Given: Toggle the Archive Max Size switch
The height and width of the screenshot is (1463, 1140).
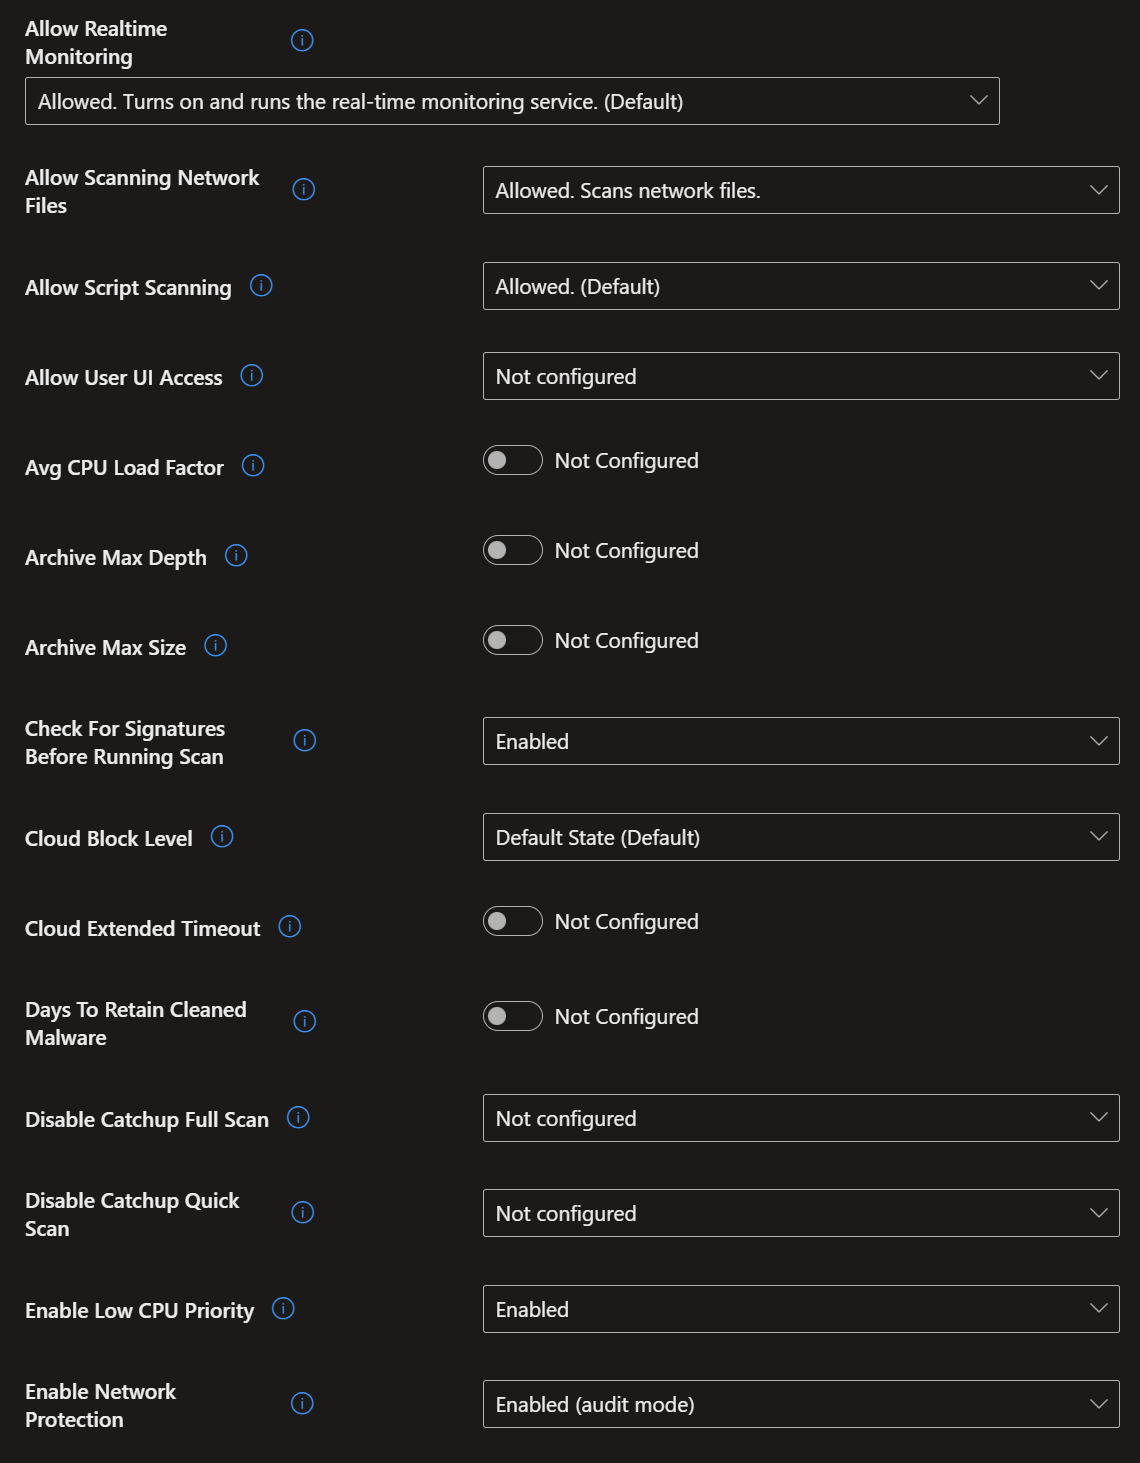Looking at the screenshot, I should pyautogui.click(x=513, y=640).
